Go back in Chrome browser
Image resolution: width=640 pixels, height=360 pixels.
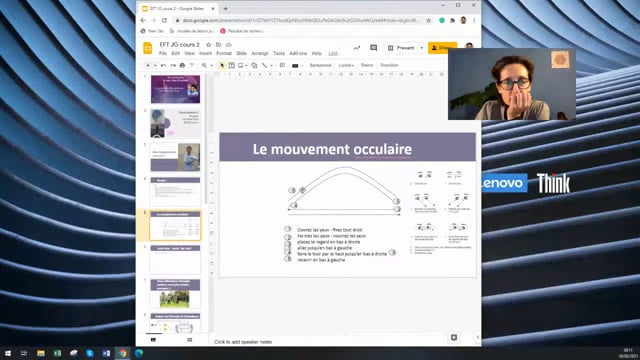coord(143,20)
